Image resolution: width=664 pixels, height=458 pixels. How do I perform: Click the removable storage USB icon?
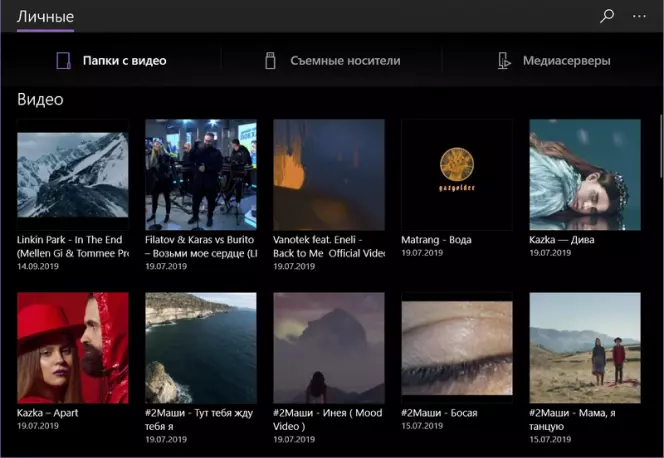270,61
